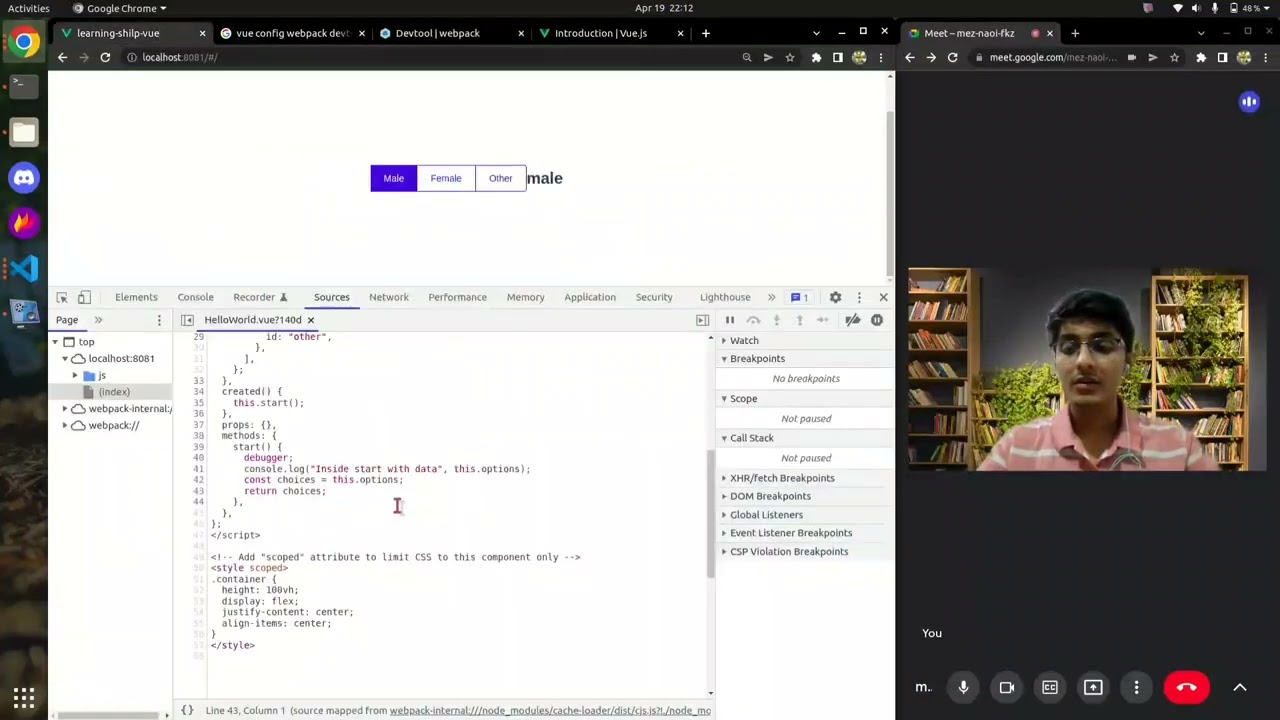Click the step over next function call icon
The height and width of the screenshot is (720, 1280).
coord(753,320)
